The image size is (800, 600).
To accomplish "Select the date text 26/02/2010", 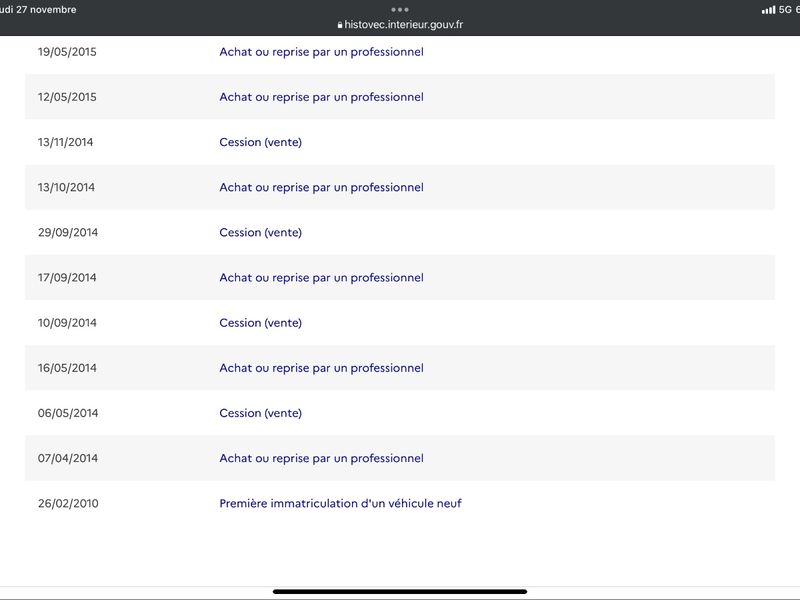I will pos(68,503).
